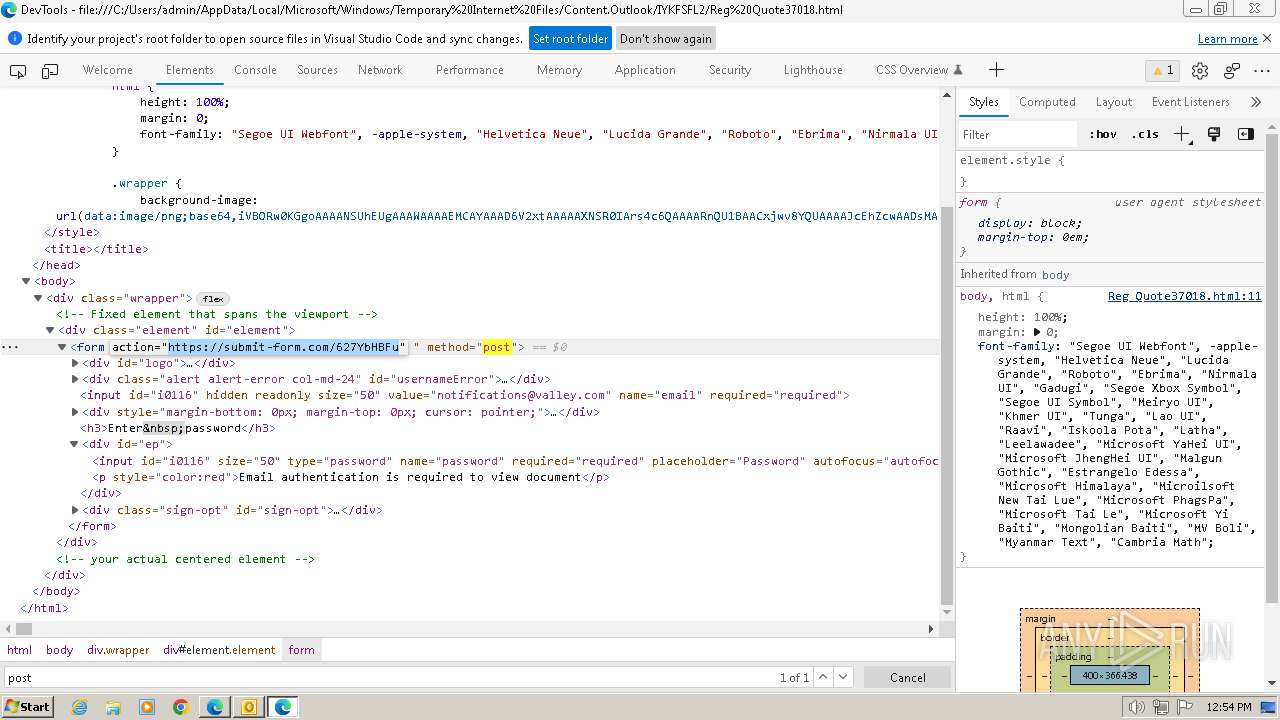The image size is (1280, 720).
Task: Open the Lighthouse tab
Action: (x=813, y=70)
